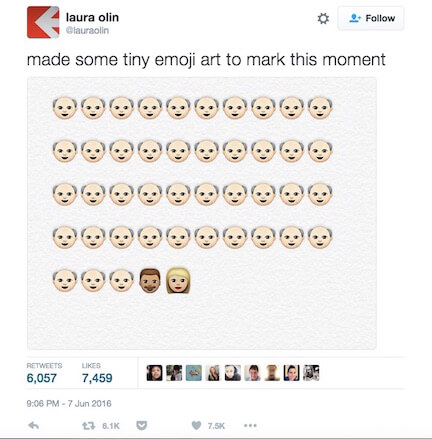Click the first liker avatar thumbnail
432x439 pixels.
click(155, 373)
